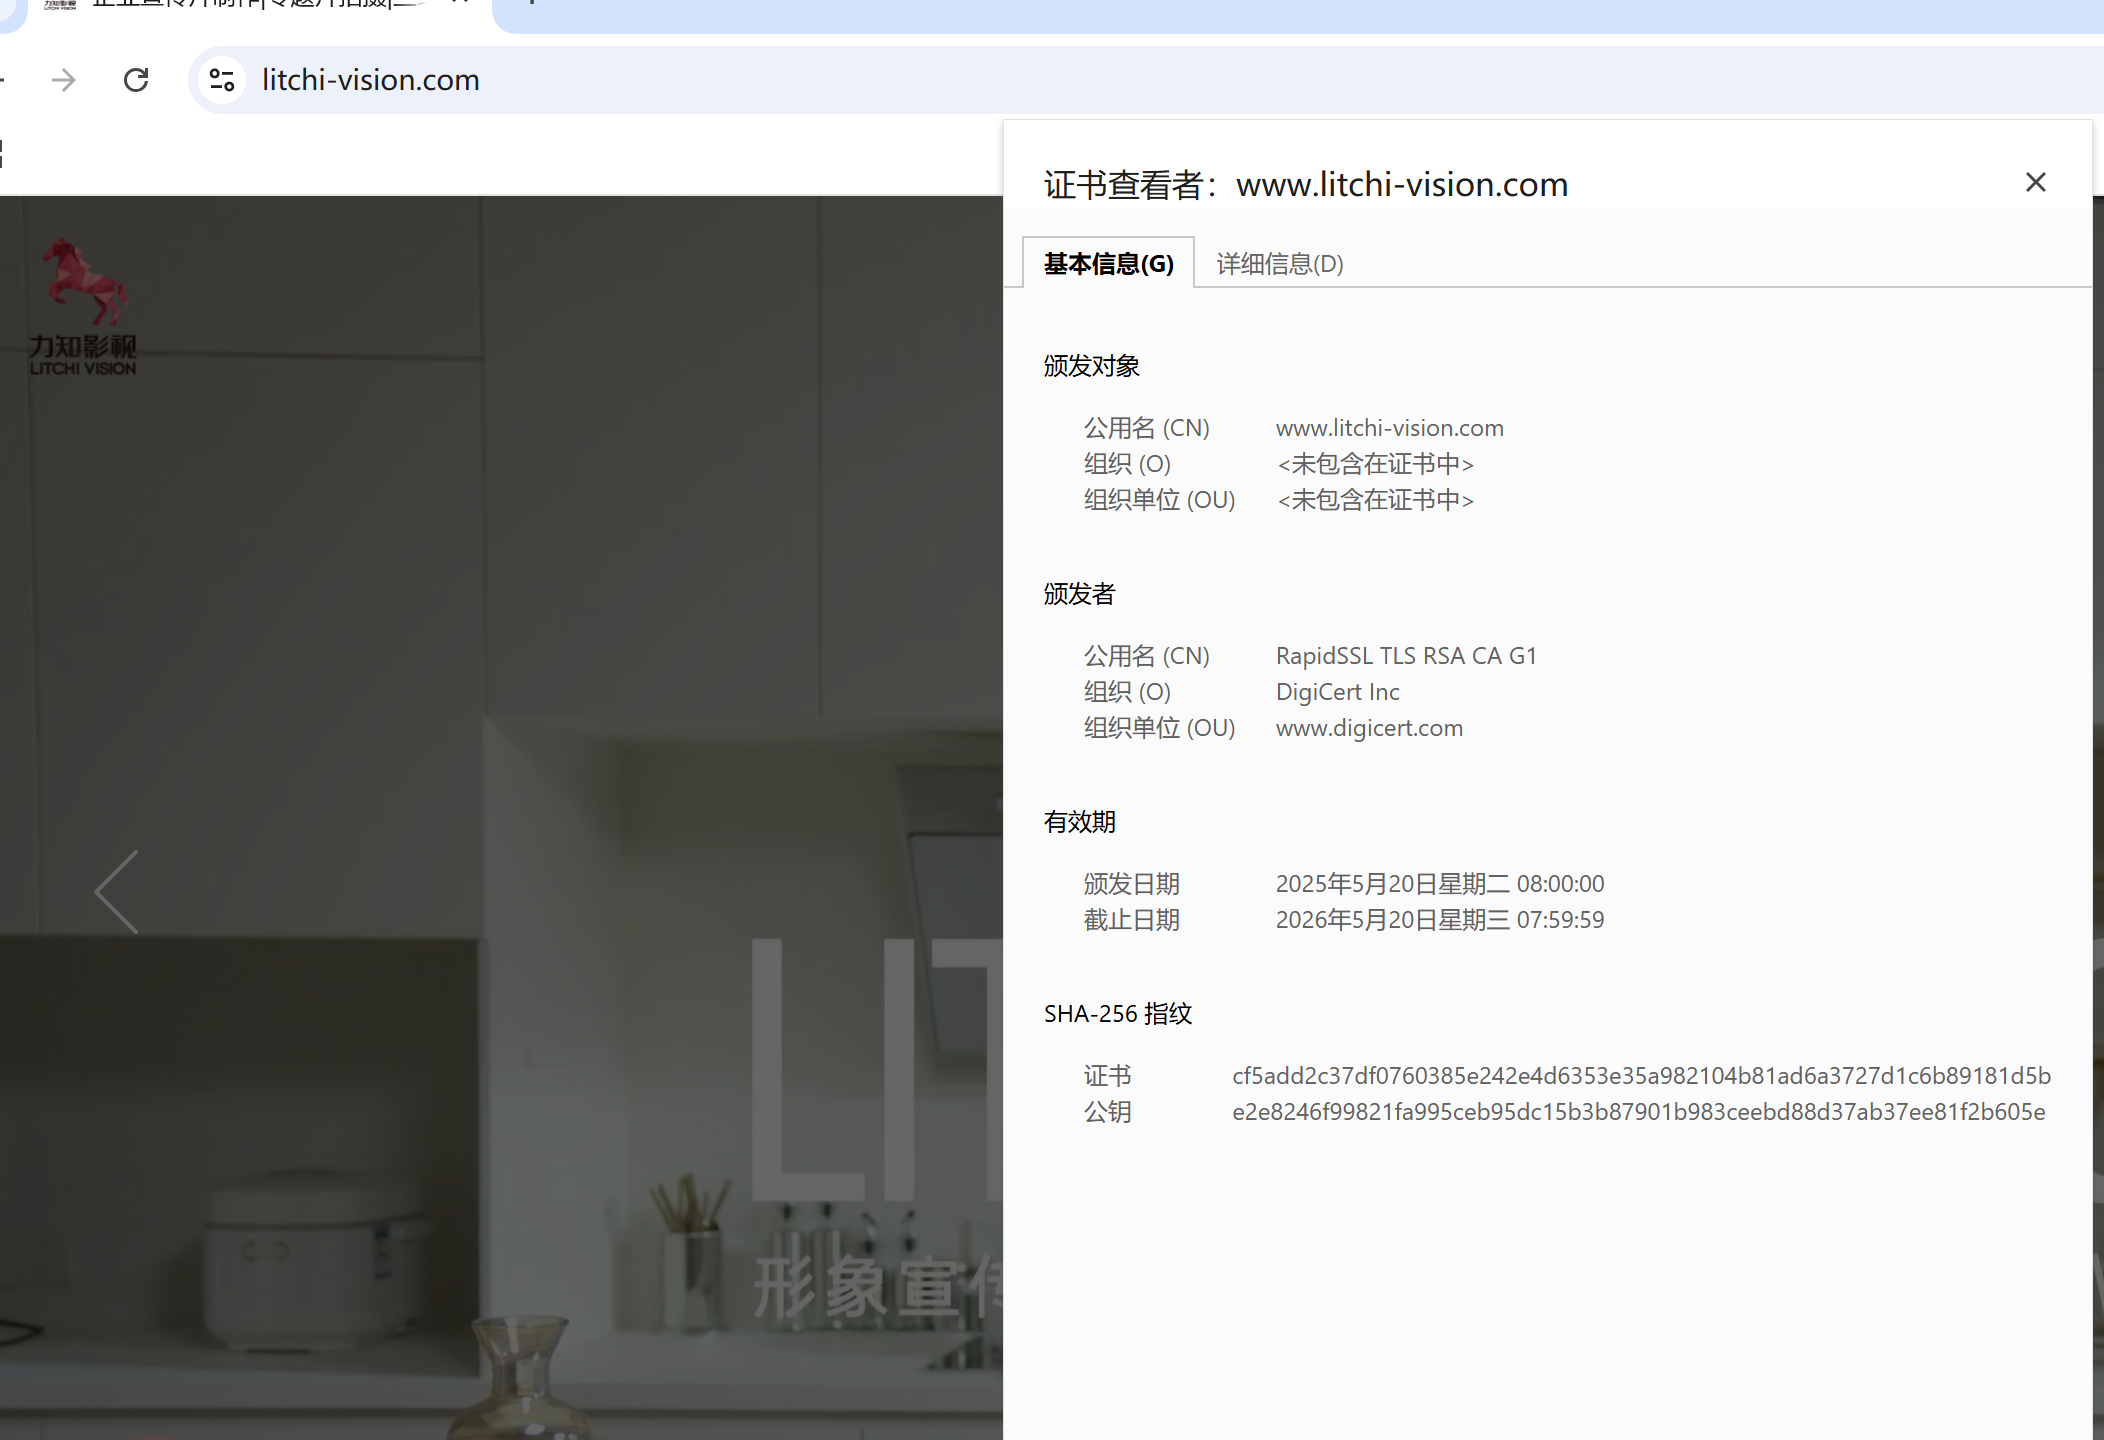Close the certificate viewer panel

2035,182
